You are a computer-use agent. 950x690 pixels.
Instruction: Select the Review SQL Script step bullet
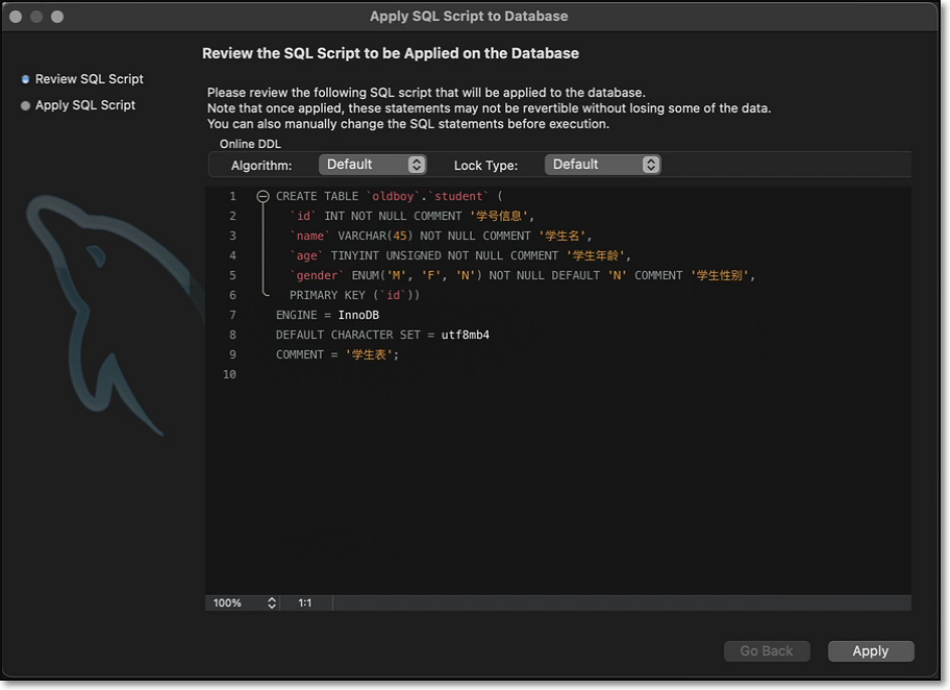[26, 79]
